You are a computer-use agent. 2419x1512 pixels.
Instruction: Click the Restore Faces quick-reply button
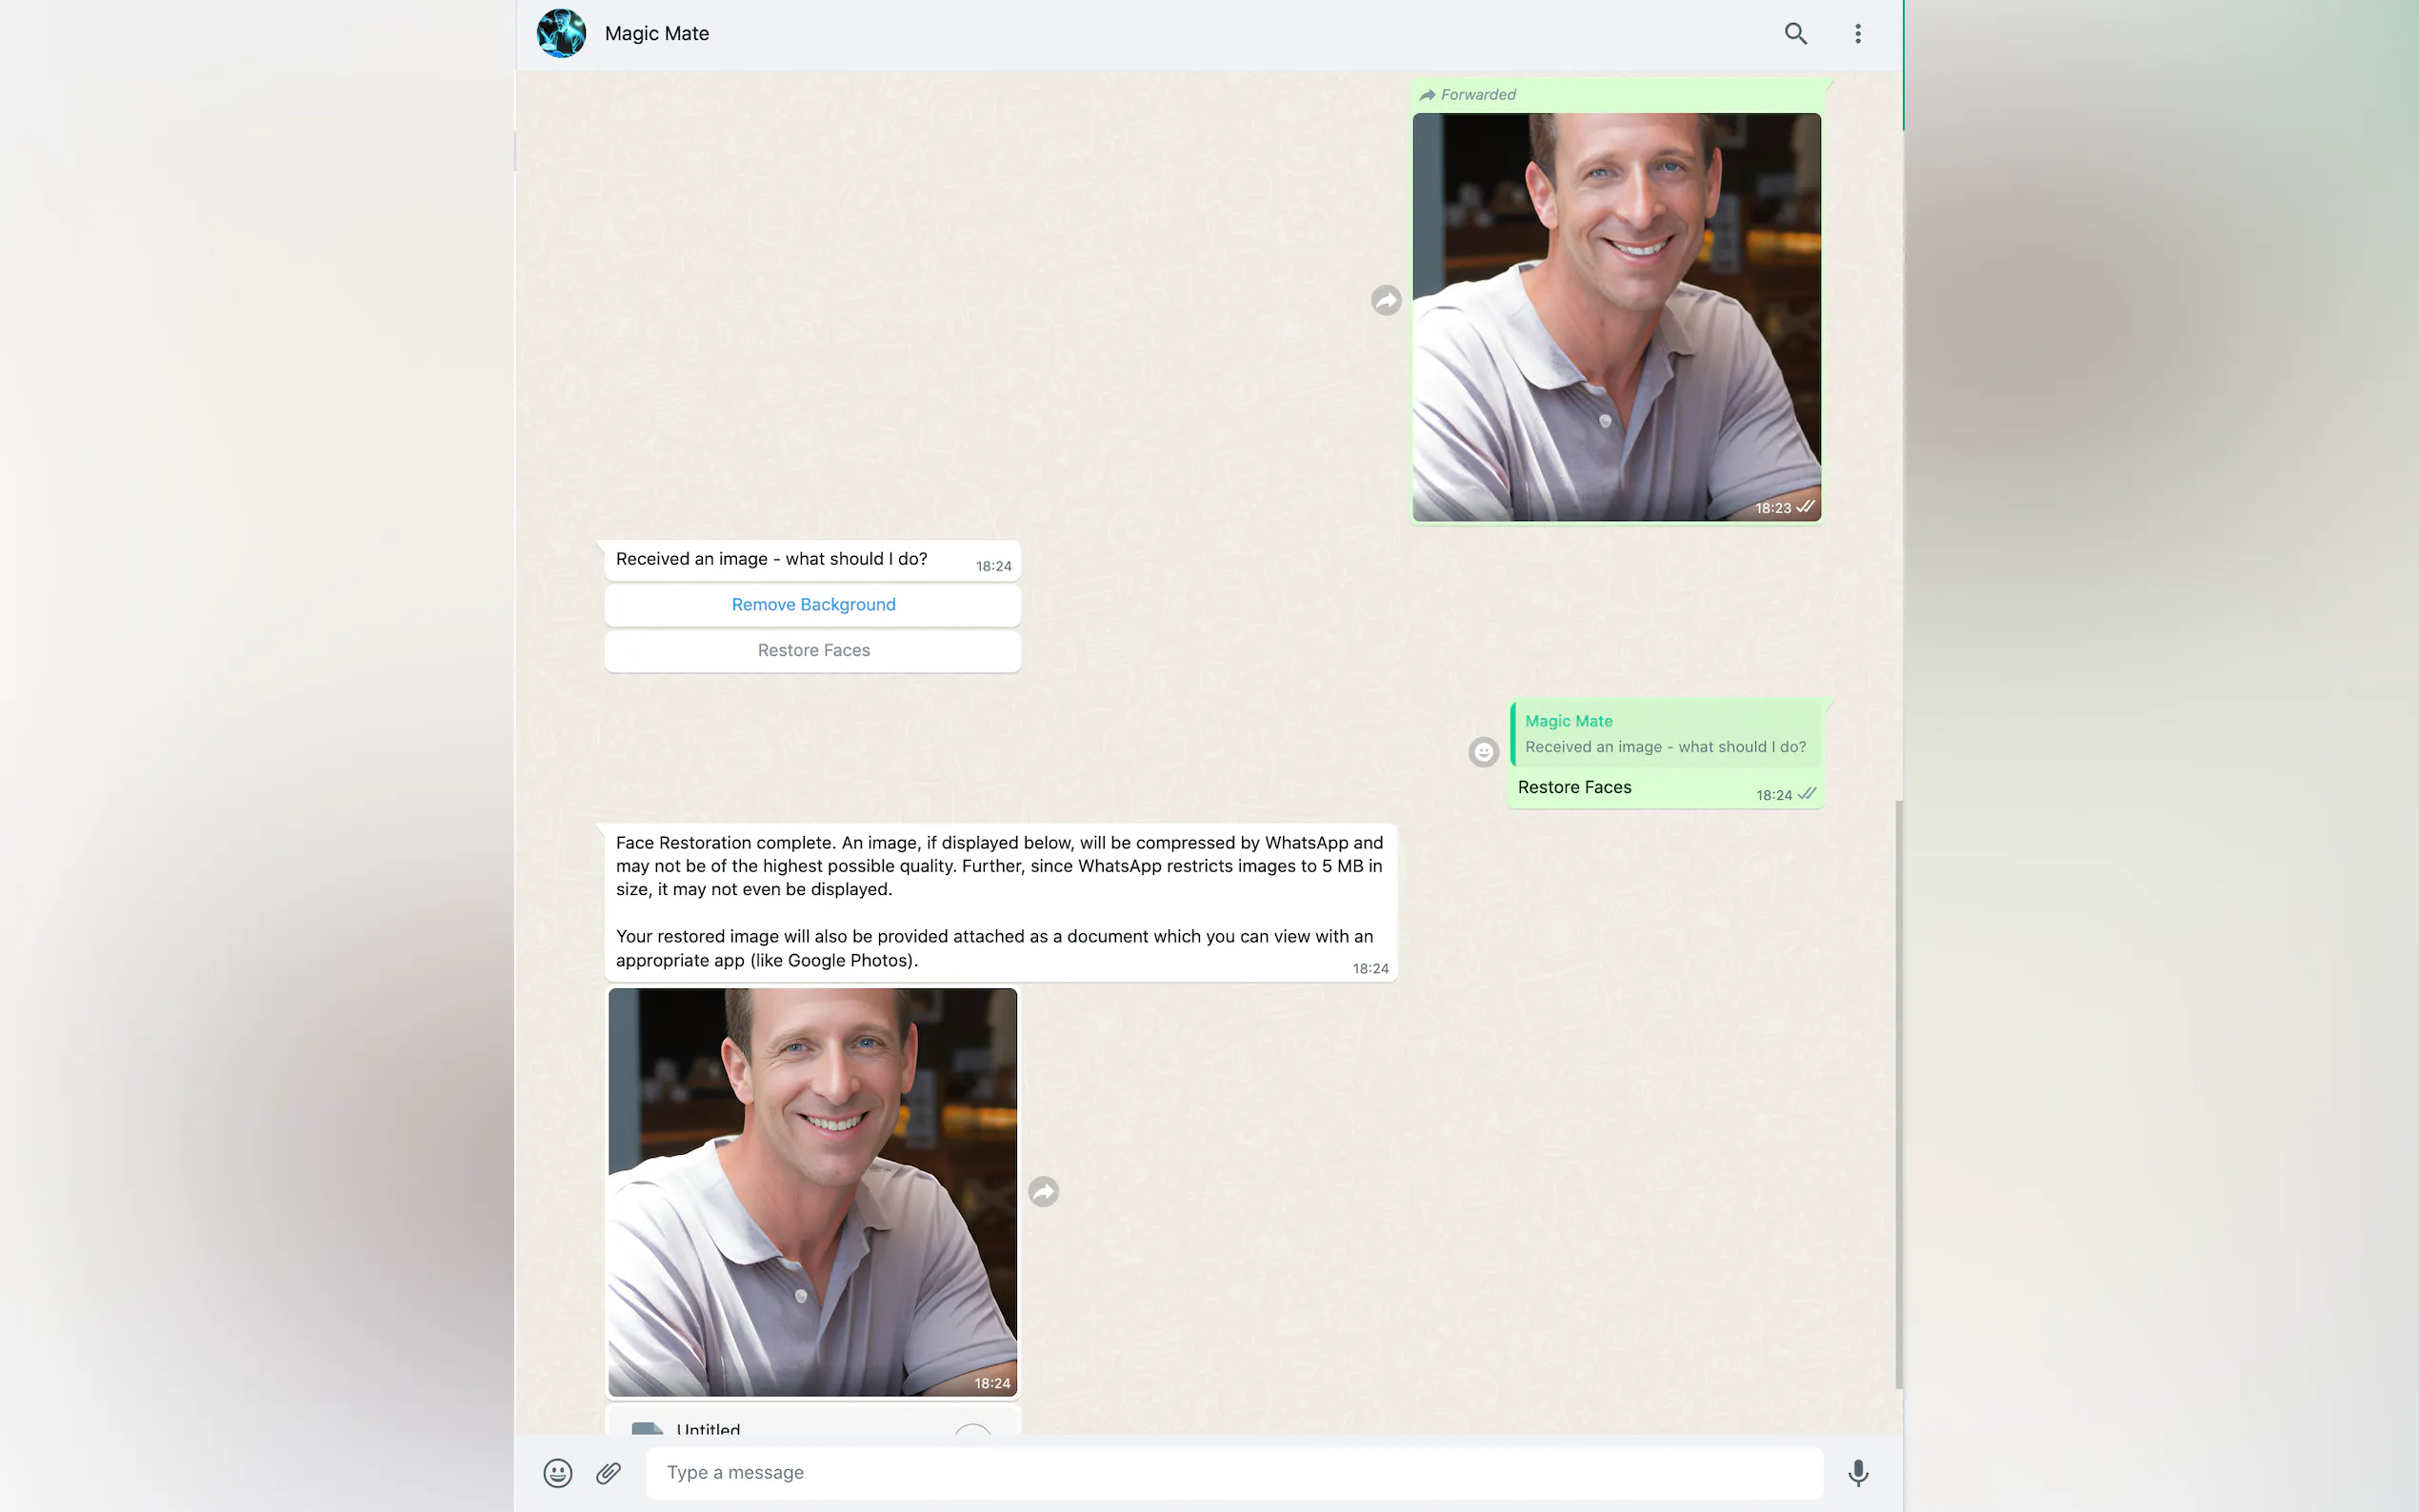(812, 651)
